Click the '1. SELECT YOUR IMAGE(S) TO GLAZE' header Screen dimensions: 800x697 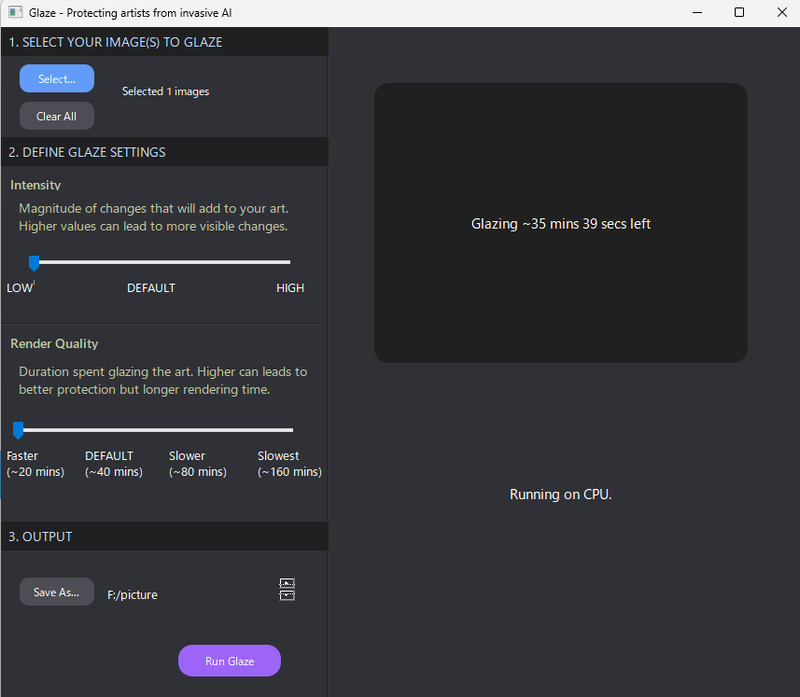(115, 42)
